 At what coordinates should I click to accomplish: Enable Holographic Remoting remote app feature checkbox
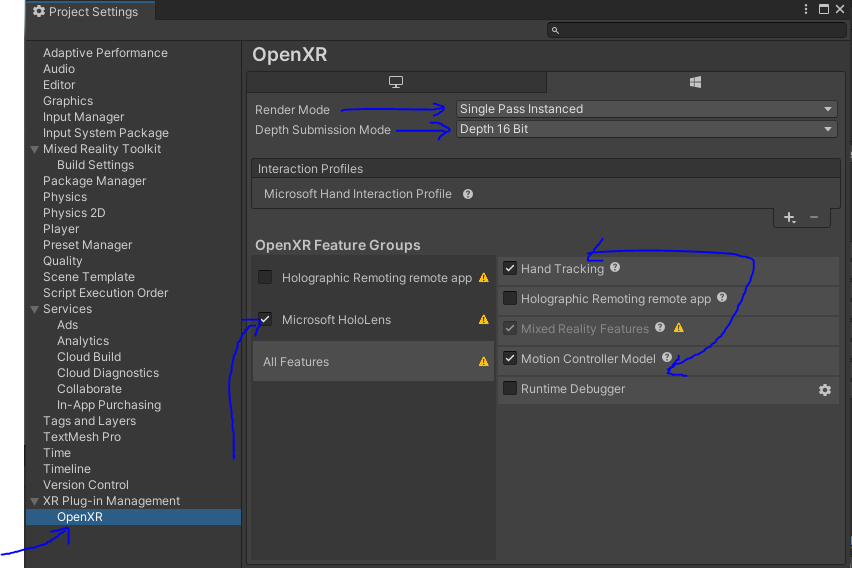point(510,298)
